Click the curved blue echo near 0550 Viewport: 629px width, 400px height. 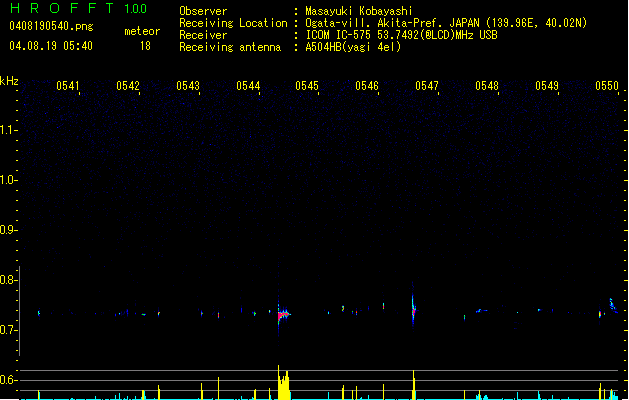tap(613, 305)
